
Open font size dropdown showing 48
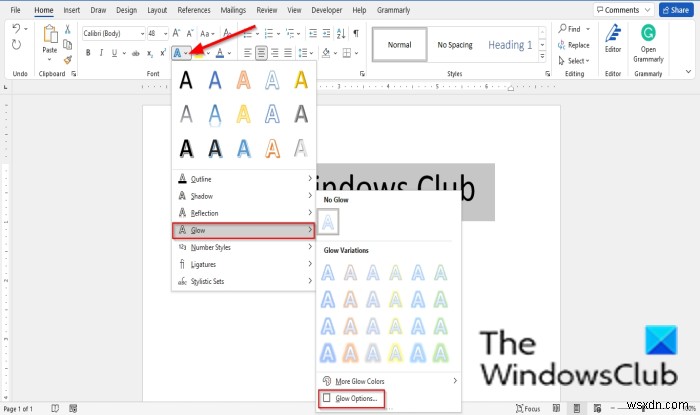(x=165, y=33)
